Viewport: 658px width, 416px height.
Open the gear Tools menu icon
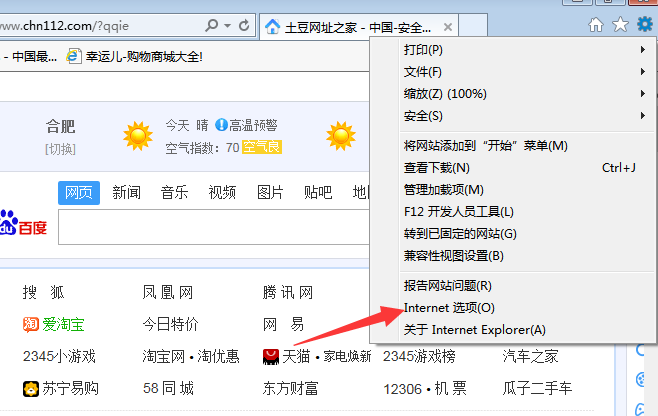[x=645, y=24]
